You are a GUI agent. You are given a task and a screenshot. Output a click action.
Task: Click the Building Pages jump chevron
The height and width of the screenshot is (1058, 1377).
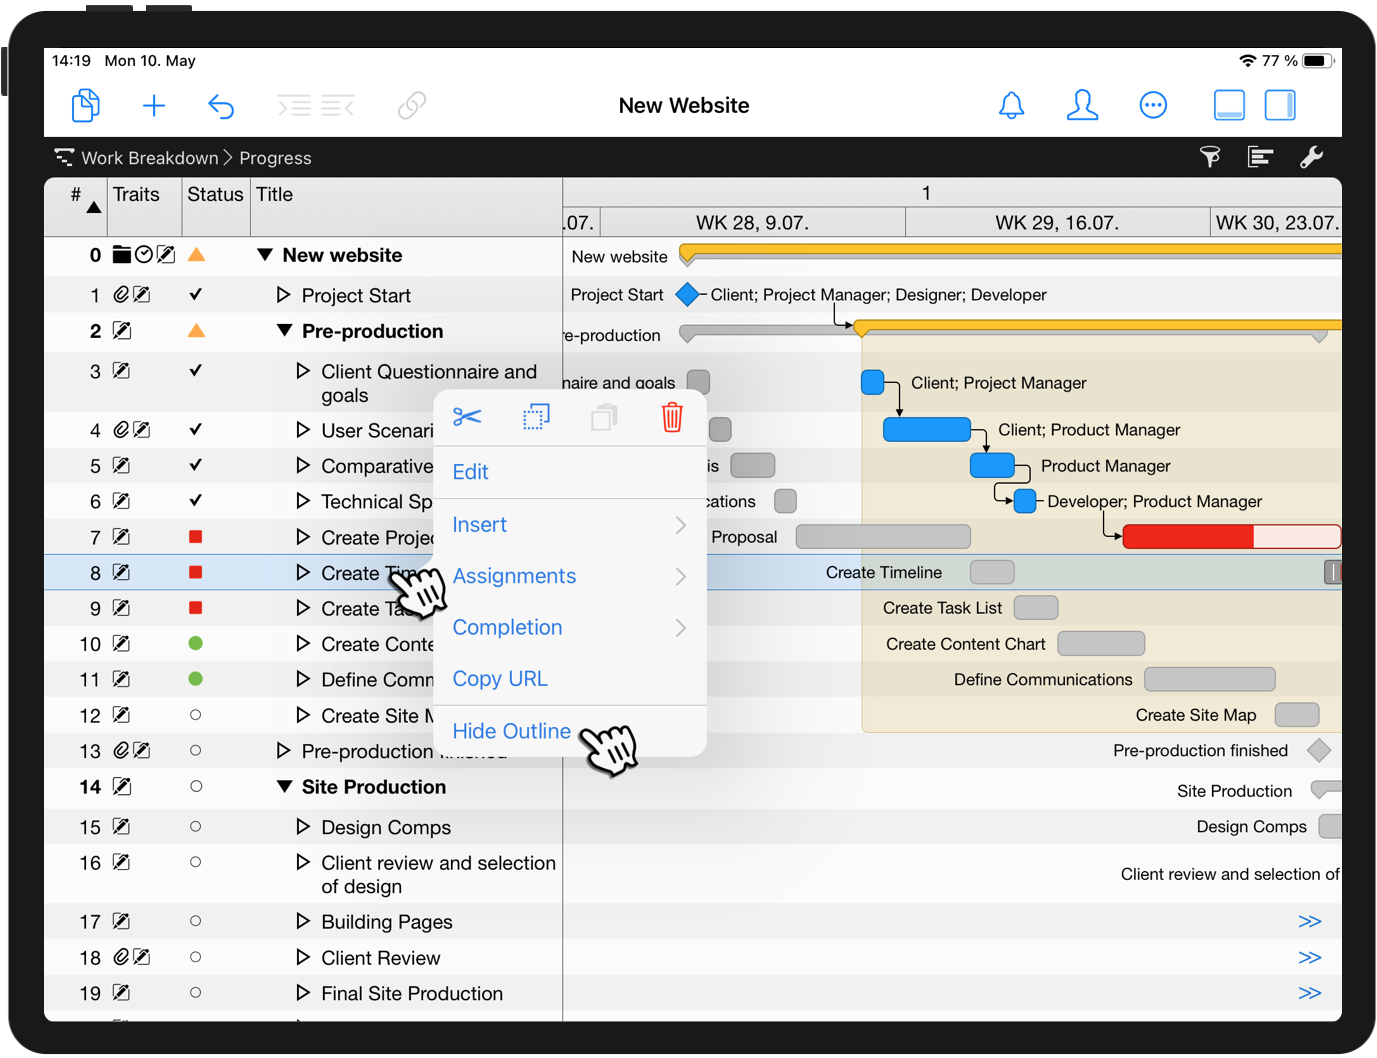(1311, 921)
